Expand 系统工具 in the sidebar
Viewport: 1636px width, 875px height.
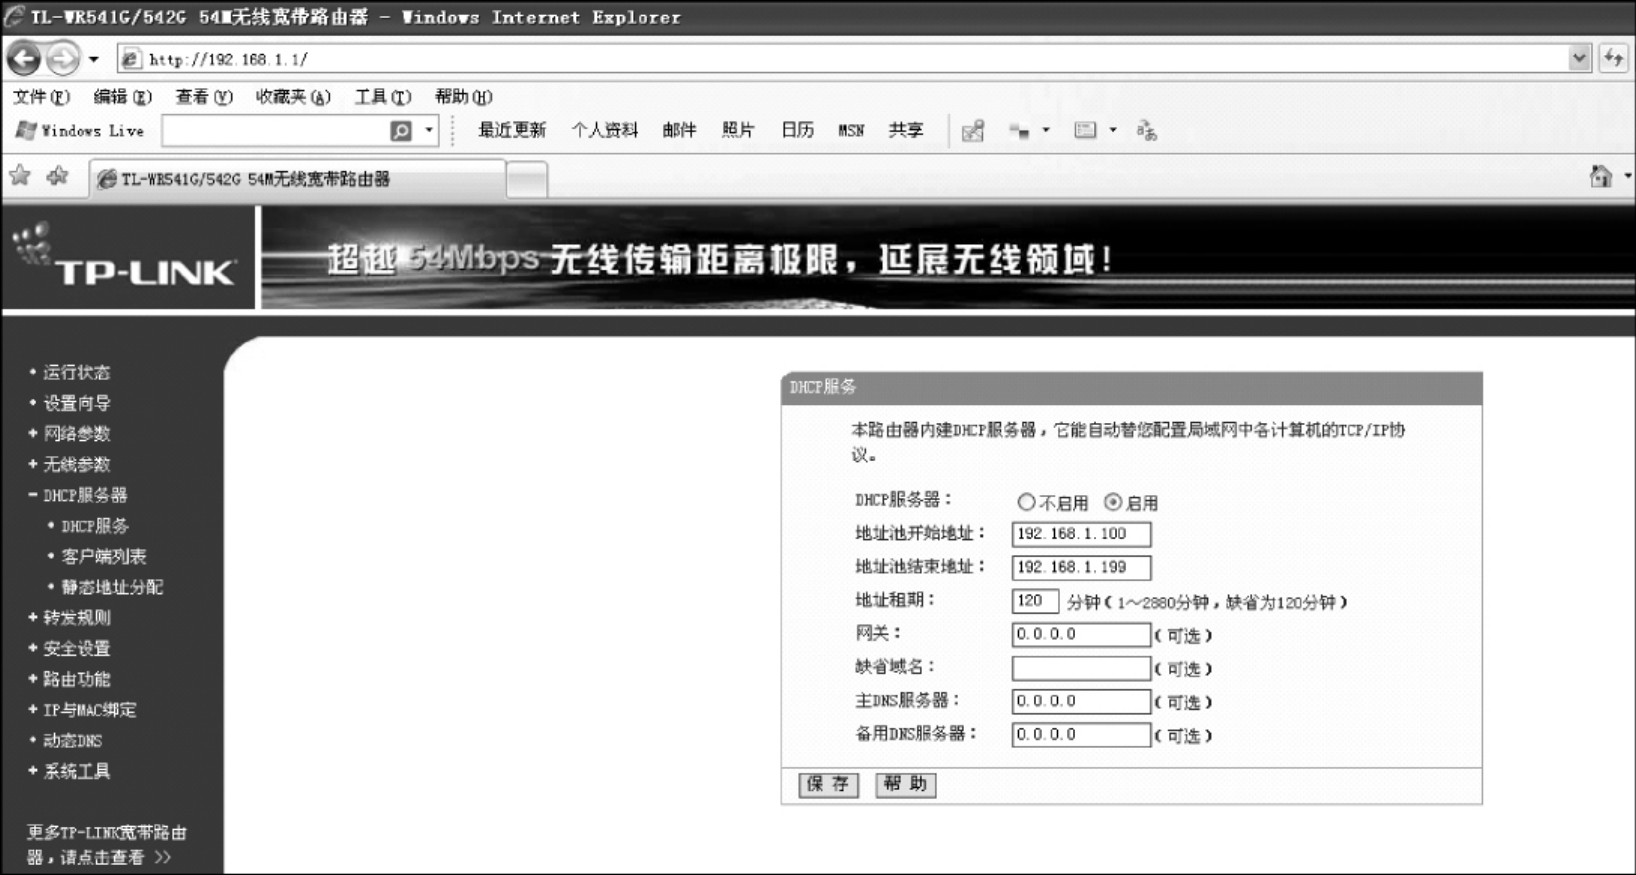coord(76,771)
